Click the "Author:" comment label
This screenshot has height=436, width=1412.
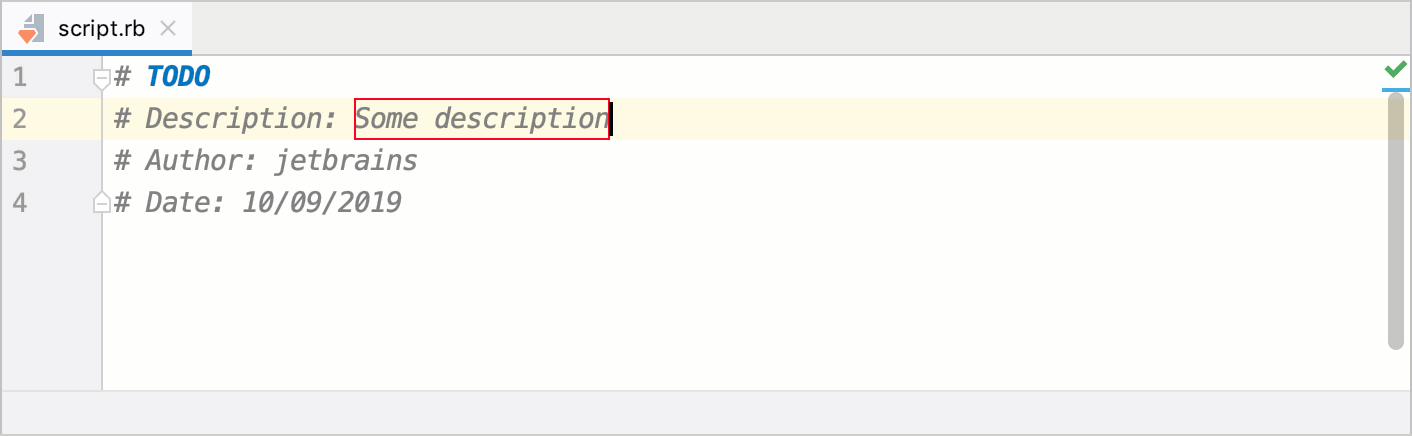[x=204, y=161]
